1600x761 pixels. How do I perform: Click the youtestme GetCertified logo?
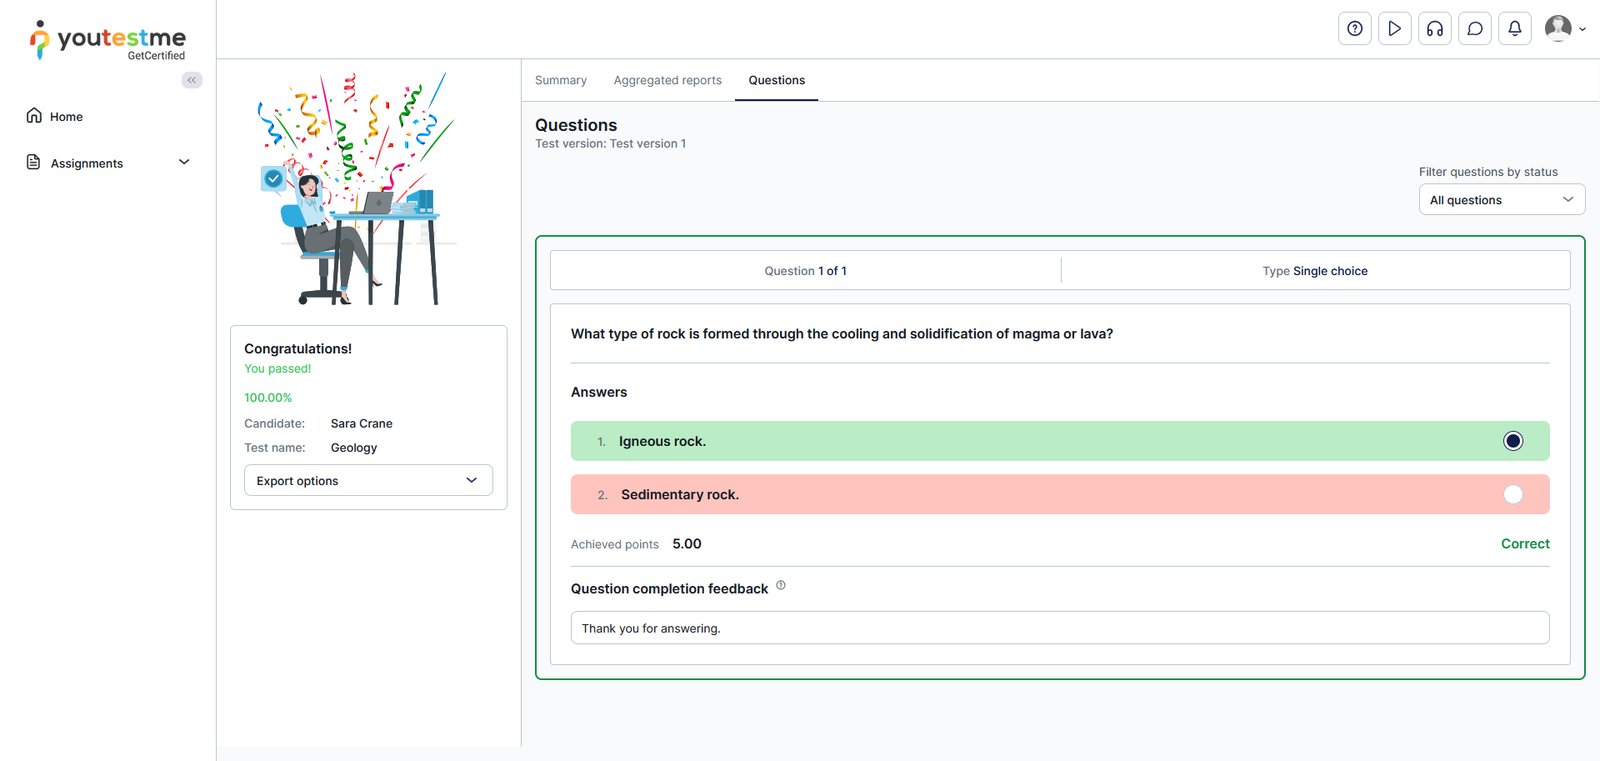[x=108, y=41]
